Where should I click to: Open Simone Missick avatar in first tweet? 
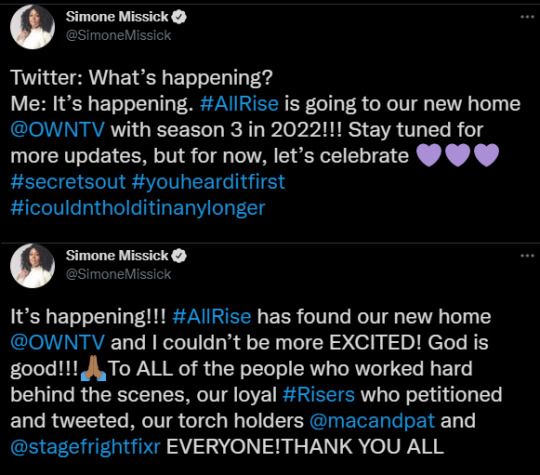(32, 27)
